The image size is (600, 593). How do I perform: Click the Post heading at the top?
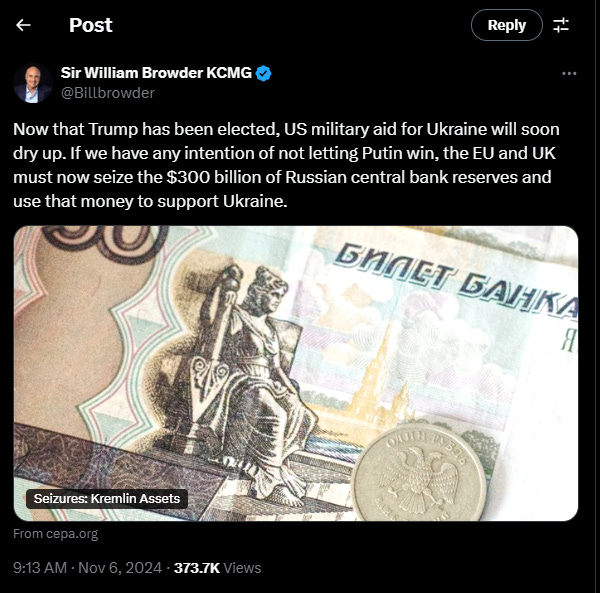pyautogui.click(x=91, y=25)
